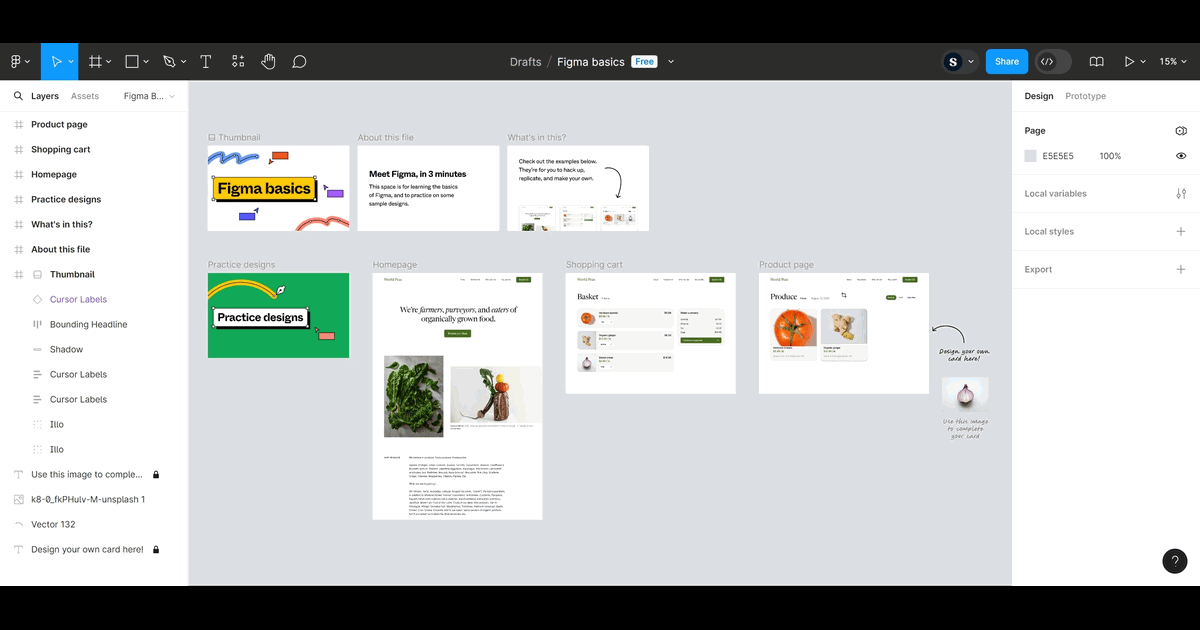Toggle page background visibility eye
The image size is (1200, 630).
pos(1181,156)
